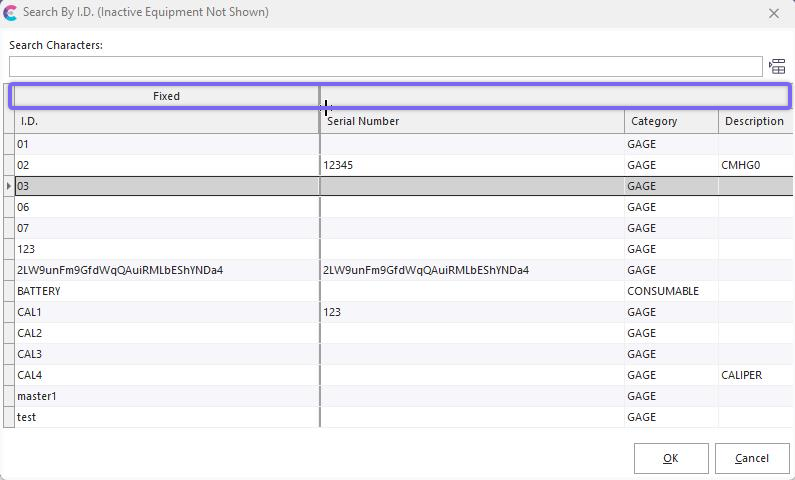The width and height of the screenshot is (795, 480).
Task: Select the row with I.D. 01
Action: tap(166, 144)
